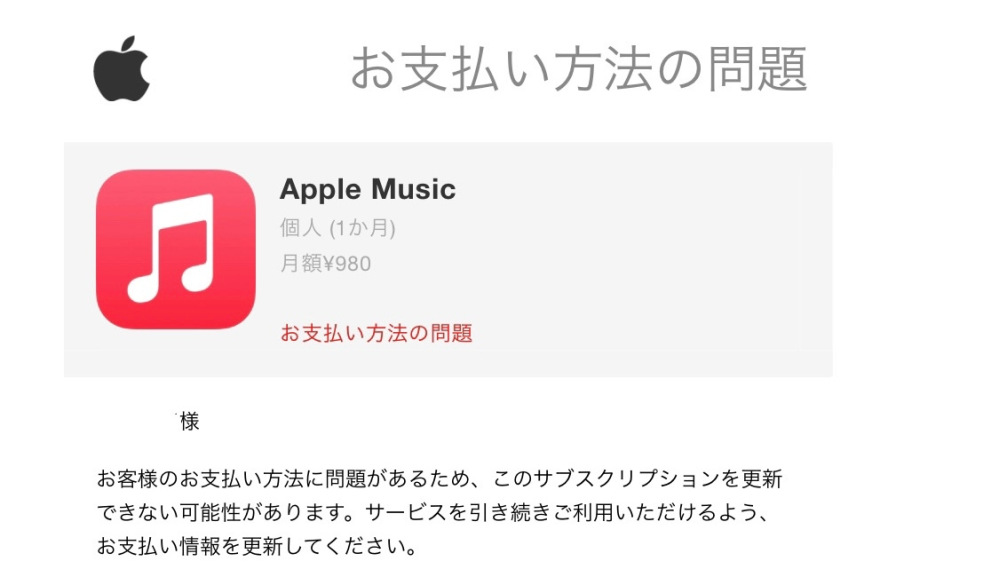Click the ¥980 price amount
999x577 pixels.
pyautogui.click(x=347, y=263)
